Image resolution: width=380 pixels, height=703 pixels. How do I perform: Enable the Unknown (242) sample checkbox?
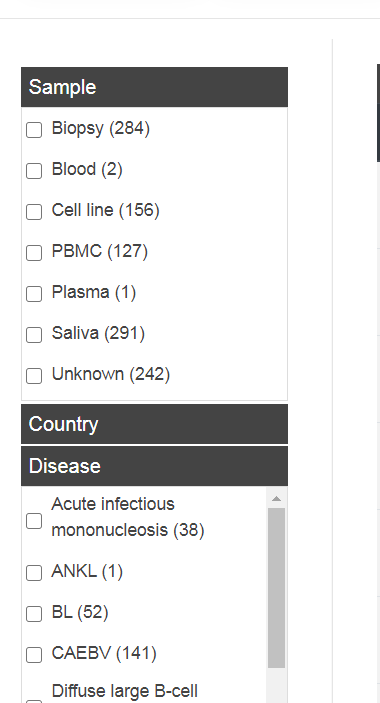click(34, 376)
